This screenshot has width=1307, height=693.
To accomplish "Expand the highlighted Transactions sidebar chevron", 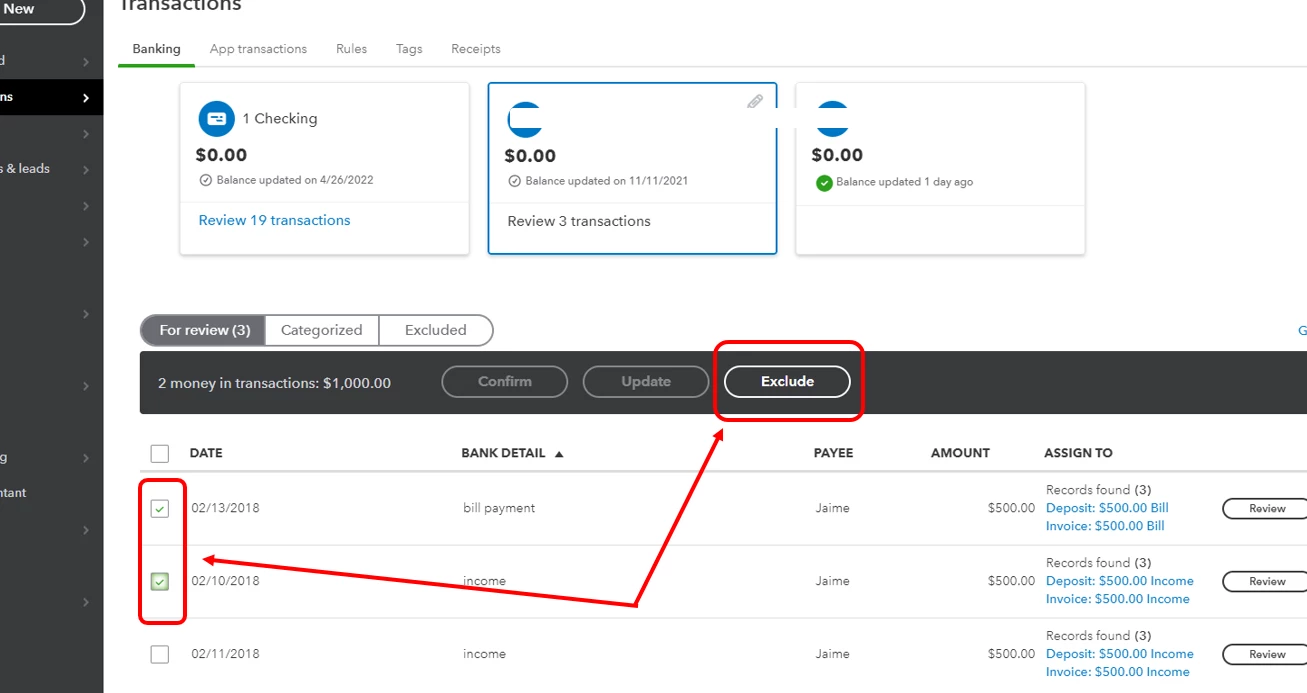I will click(x=86, y=98).
